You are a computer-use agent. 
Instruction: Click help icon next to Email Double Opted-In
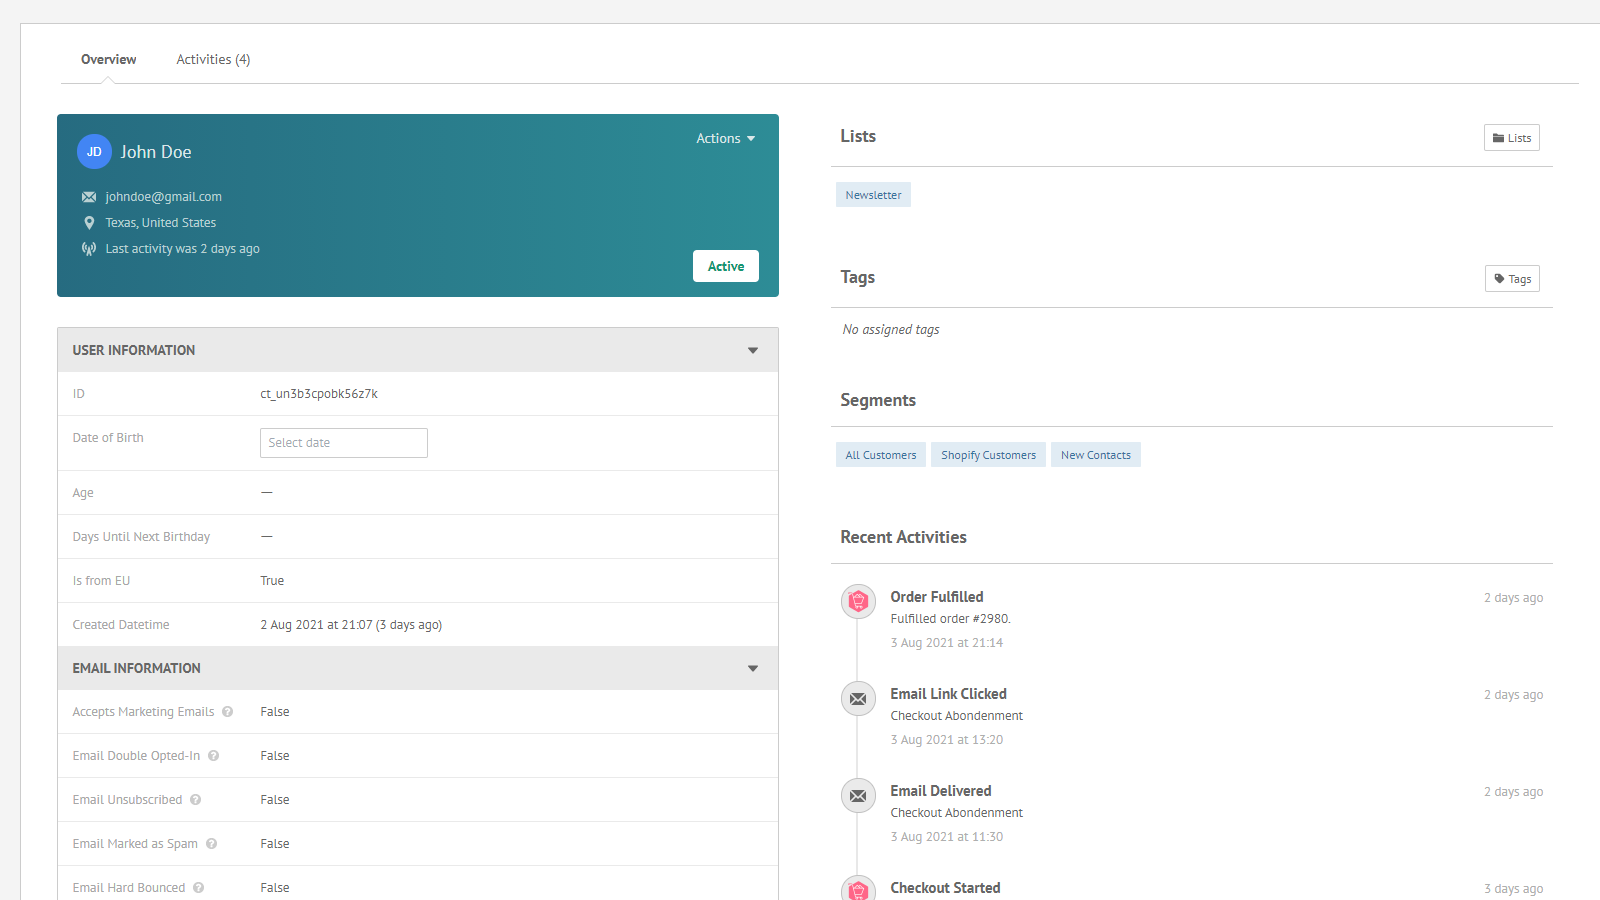(x=214, y=756)
